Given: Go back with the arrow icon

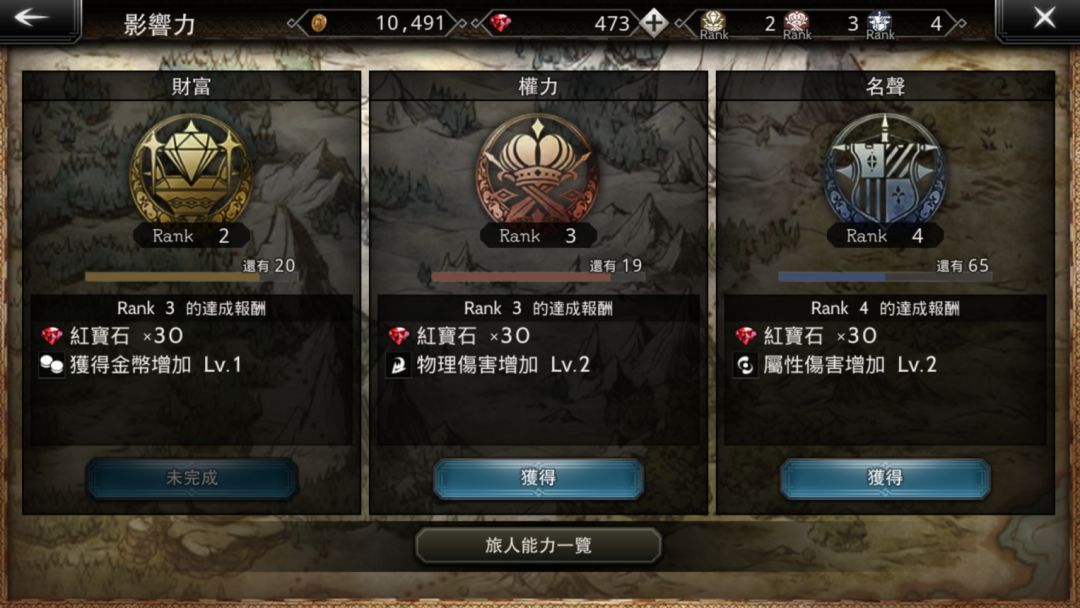Looking at the screenshot, I should tap(32, 17).
